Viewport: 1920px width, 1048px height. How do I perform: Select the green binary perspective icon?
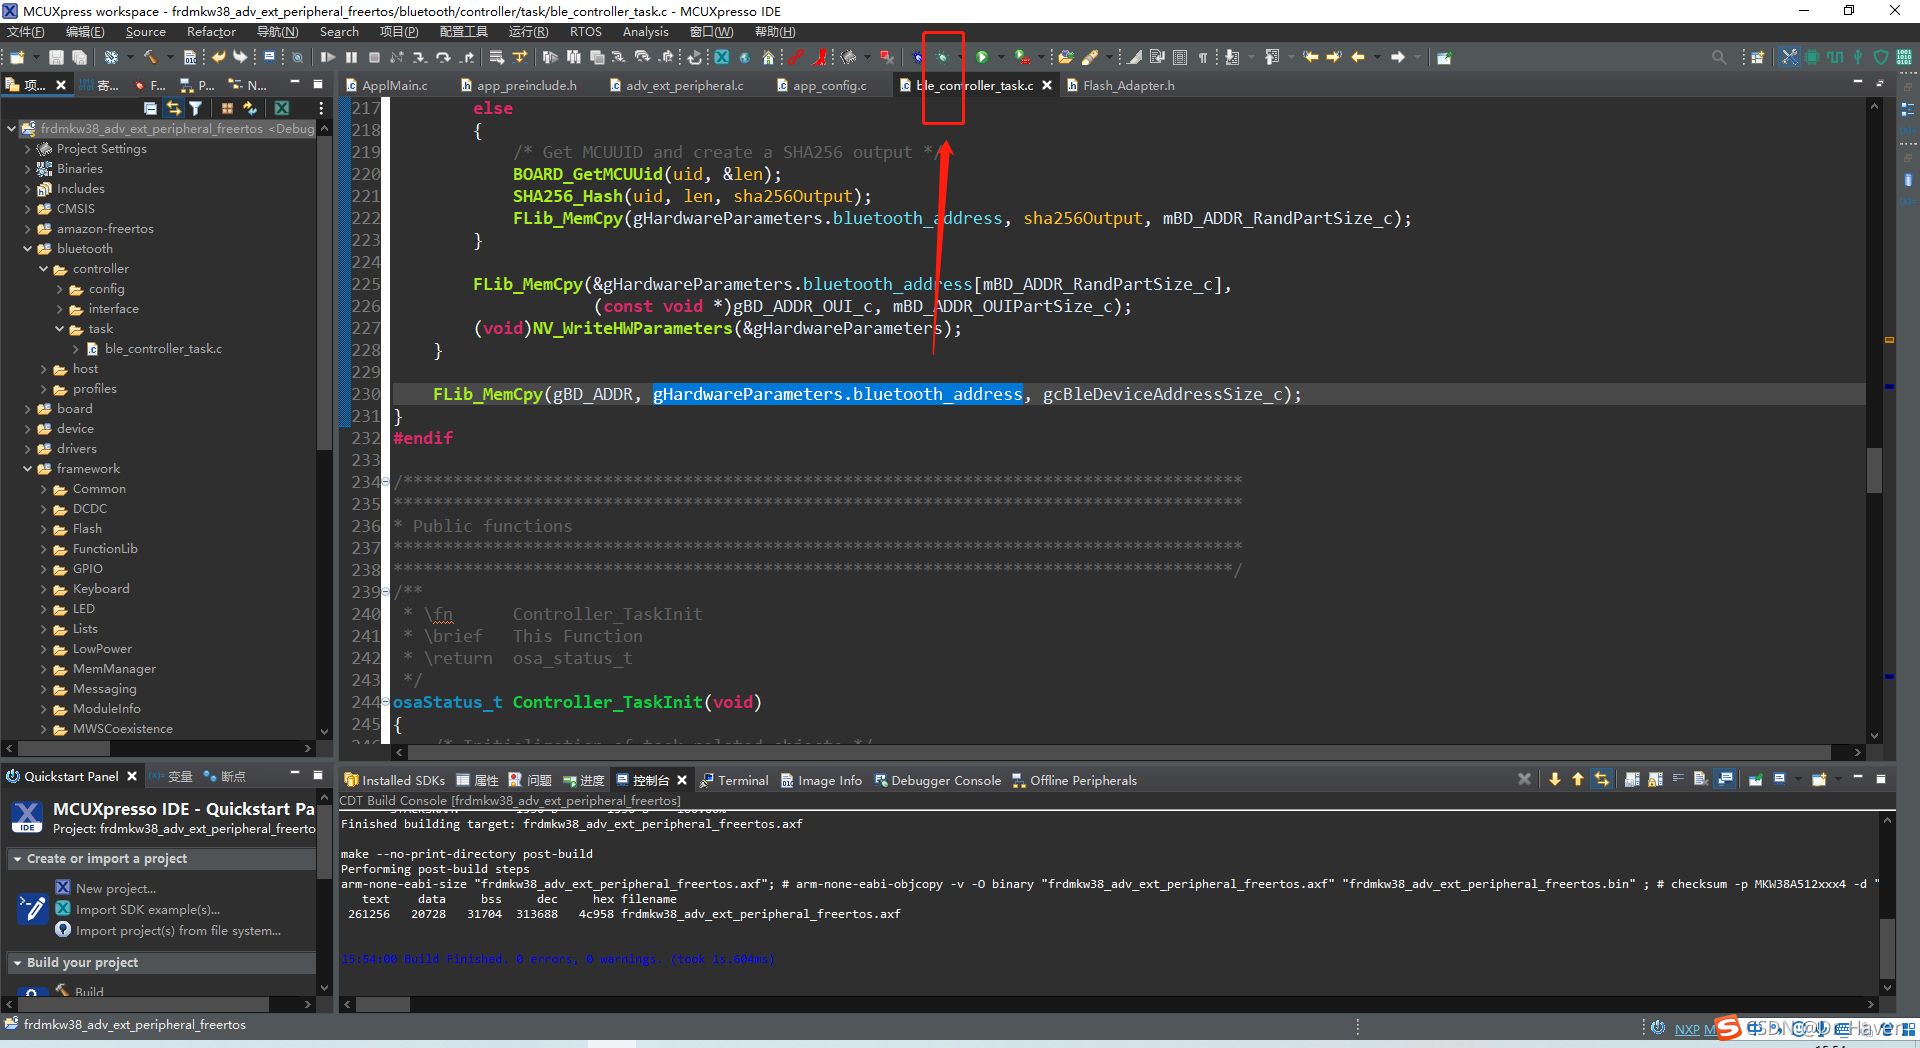1904,57
